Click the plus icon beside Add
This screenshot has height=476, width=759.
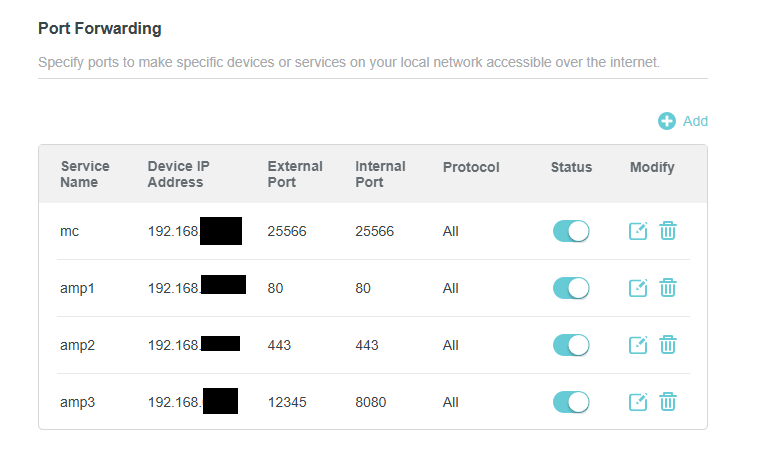point(667,121)
